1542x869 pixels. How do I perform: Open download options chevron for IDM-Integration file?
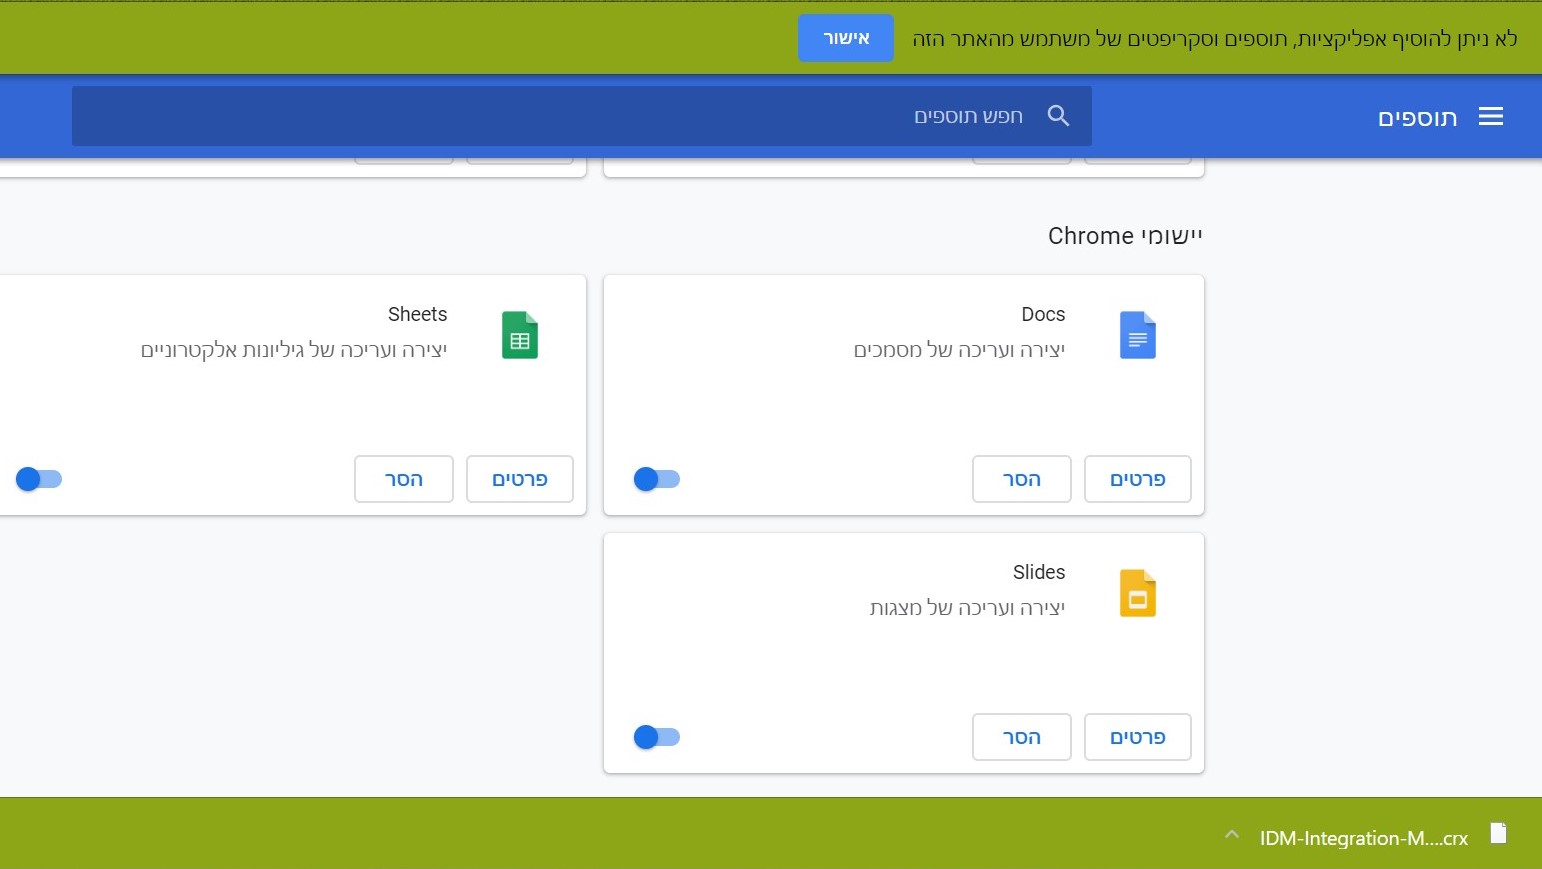pyautogui.click(x=1232, y=835)
